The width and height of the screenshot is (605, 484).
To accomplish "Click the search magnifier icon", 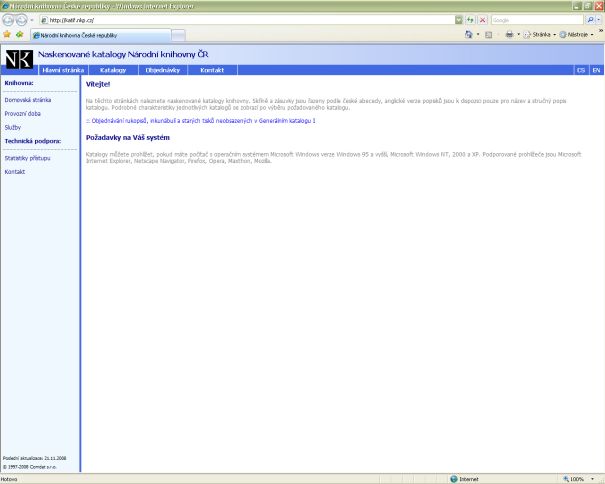I will point(589,20).
